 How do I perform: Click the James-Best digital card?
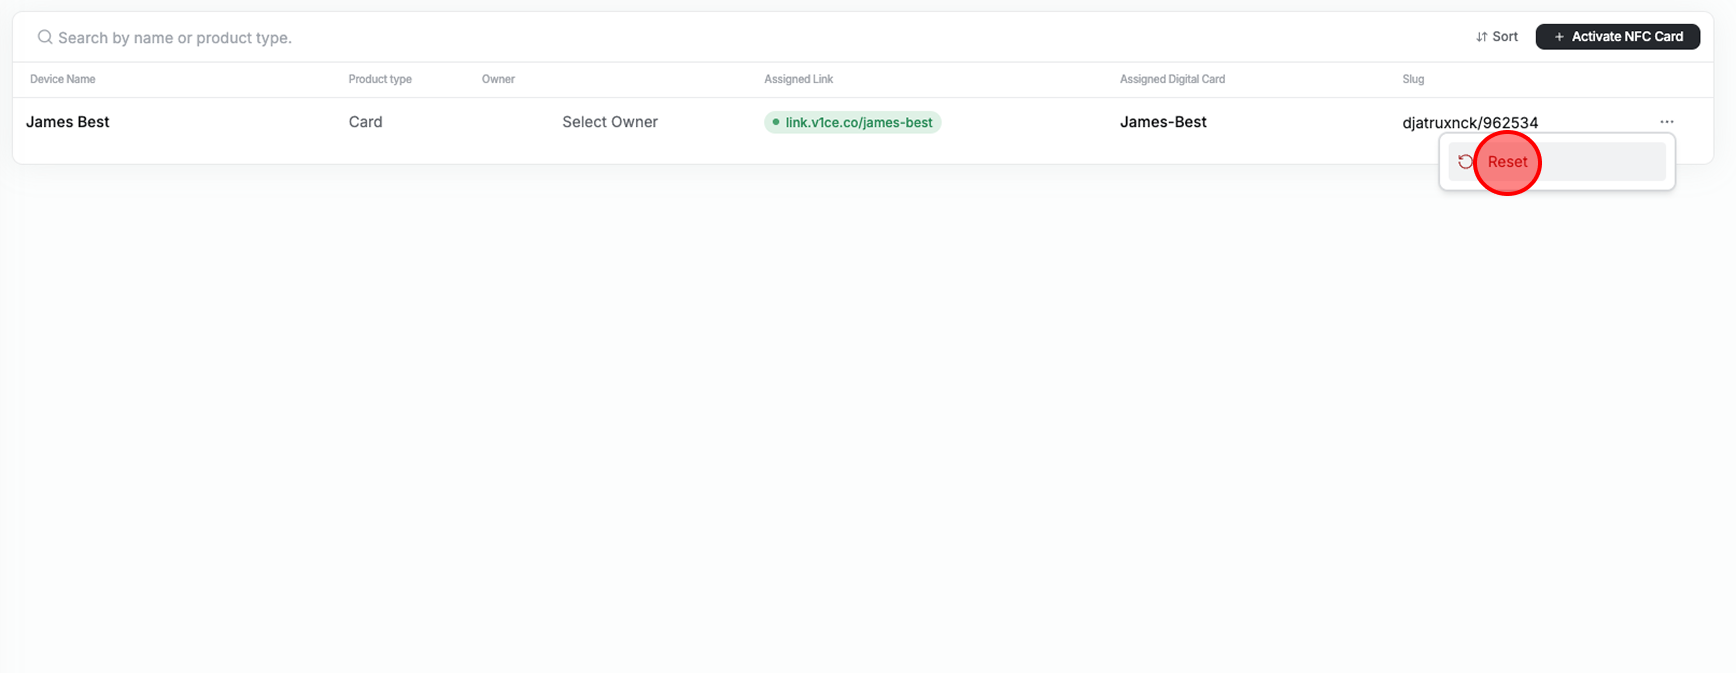coord(1163,122)
